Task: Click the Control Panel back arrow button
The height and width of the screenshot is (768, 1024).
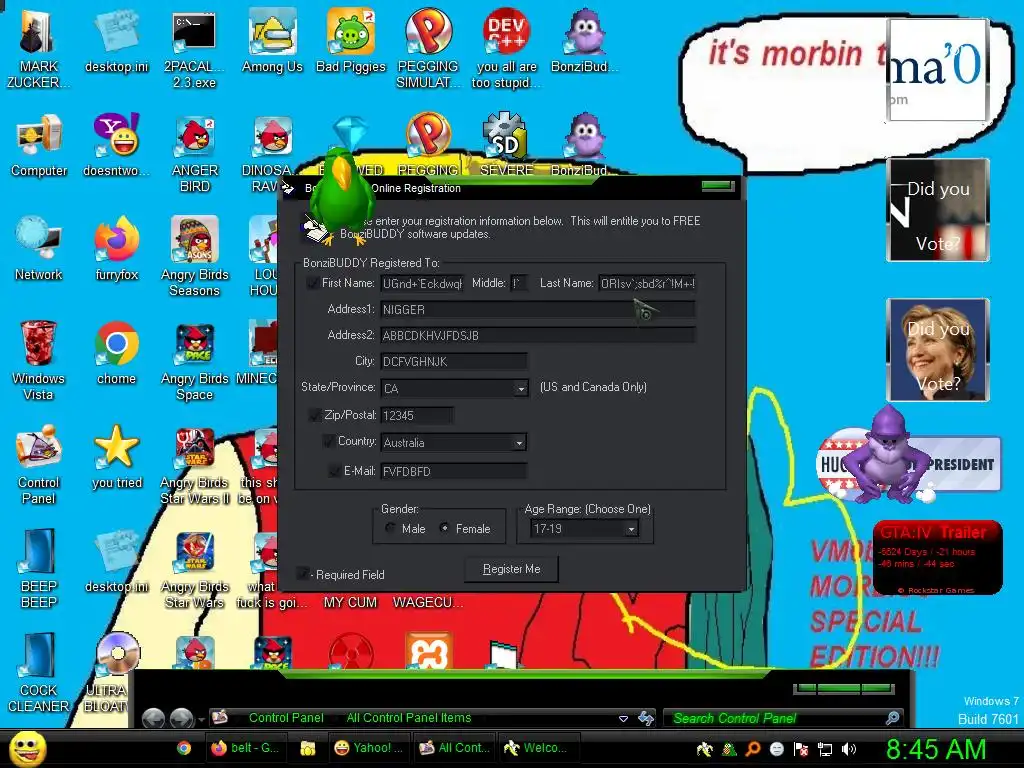Action: pos(153,719)
